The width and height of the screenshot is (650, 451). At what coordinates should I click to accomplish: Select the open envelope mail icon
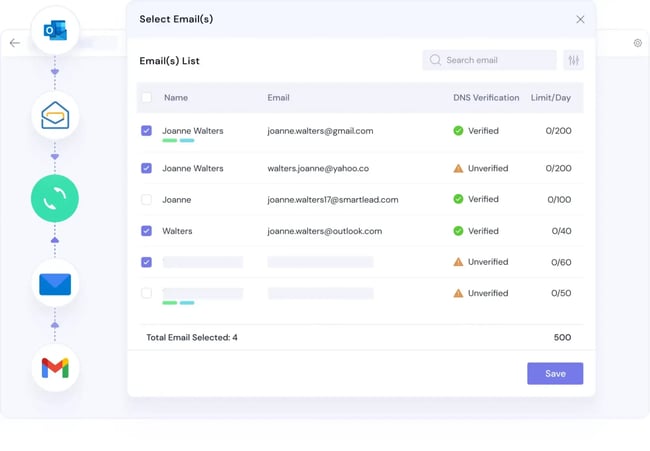click(55, 117)
